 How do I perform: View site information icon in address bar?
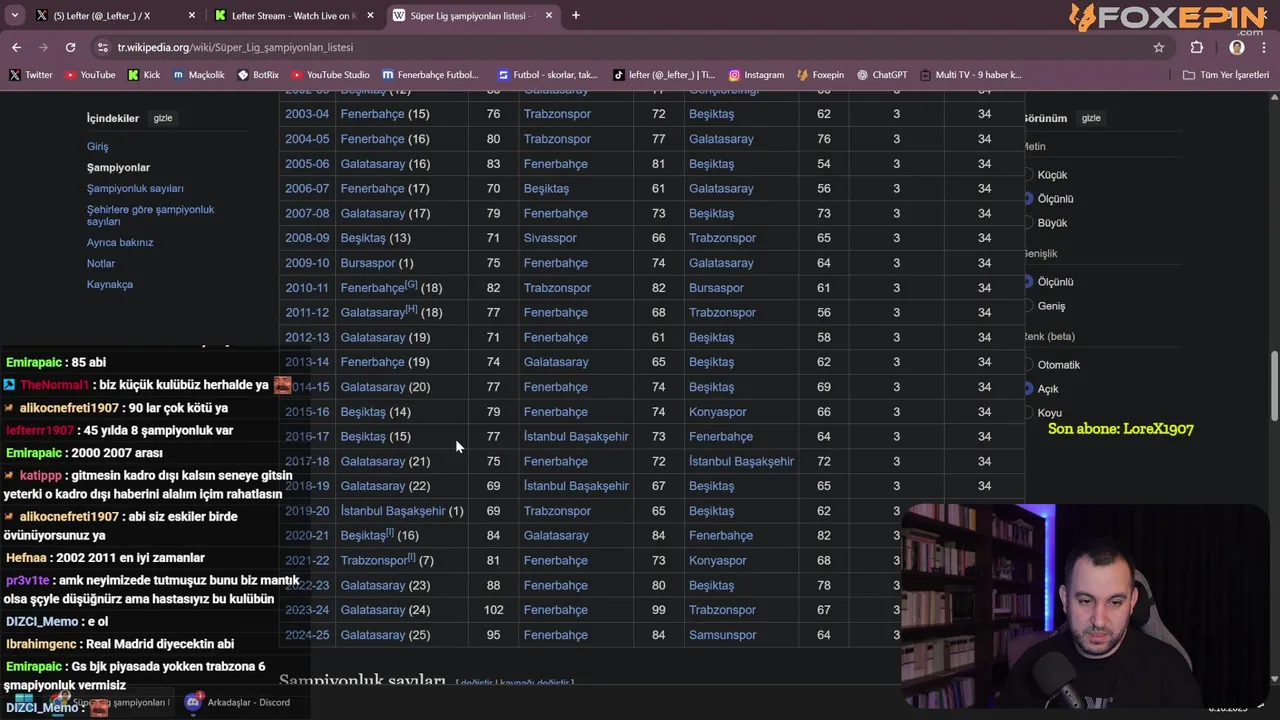(102, 47)
